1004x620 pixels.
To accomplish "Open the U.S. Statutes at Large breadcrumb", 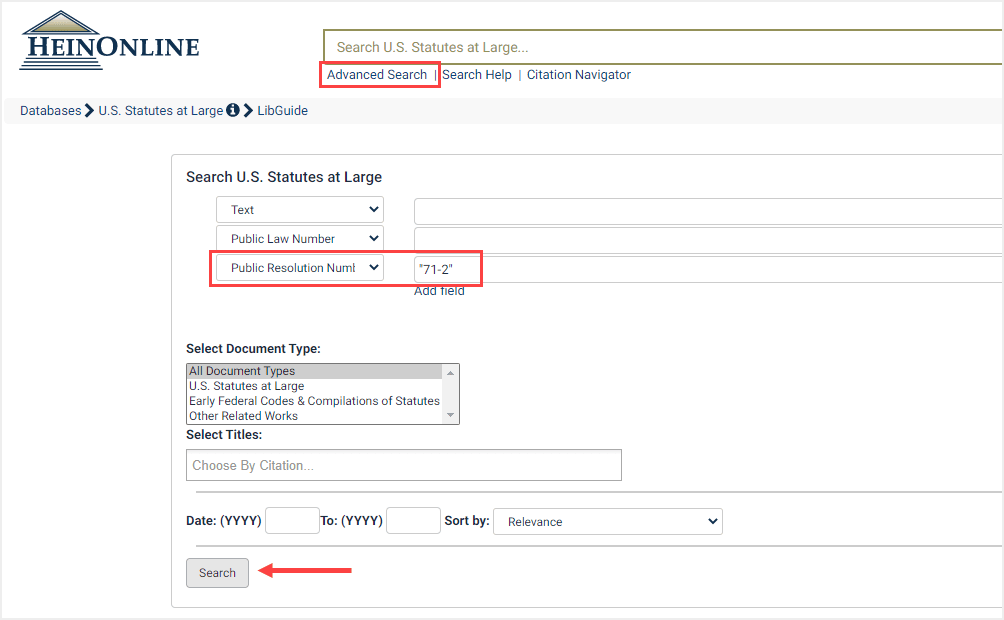I will pyautogui.click(x=161, y=110).
